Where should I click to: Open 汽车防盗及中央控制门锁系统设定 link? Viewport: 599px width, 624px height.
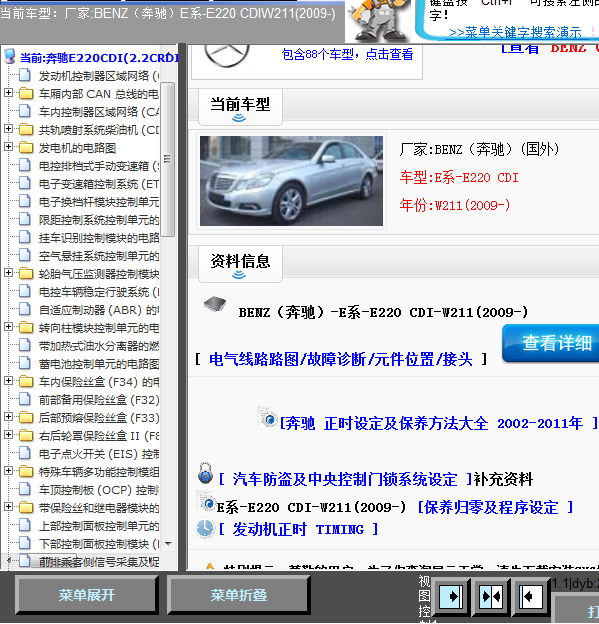(345, 480)
